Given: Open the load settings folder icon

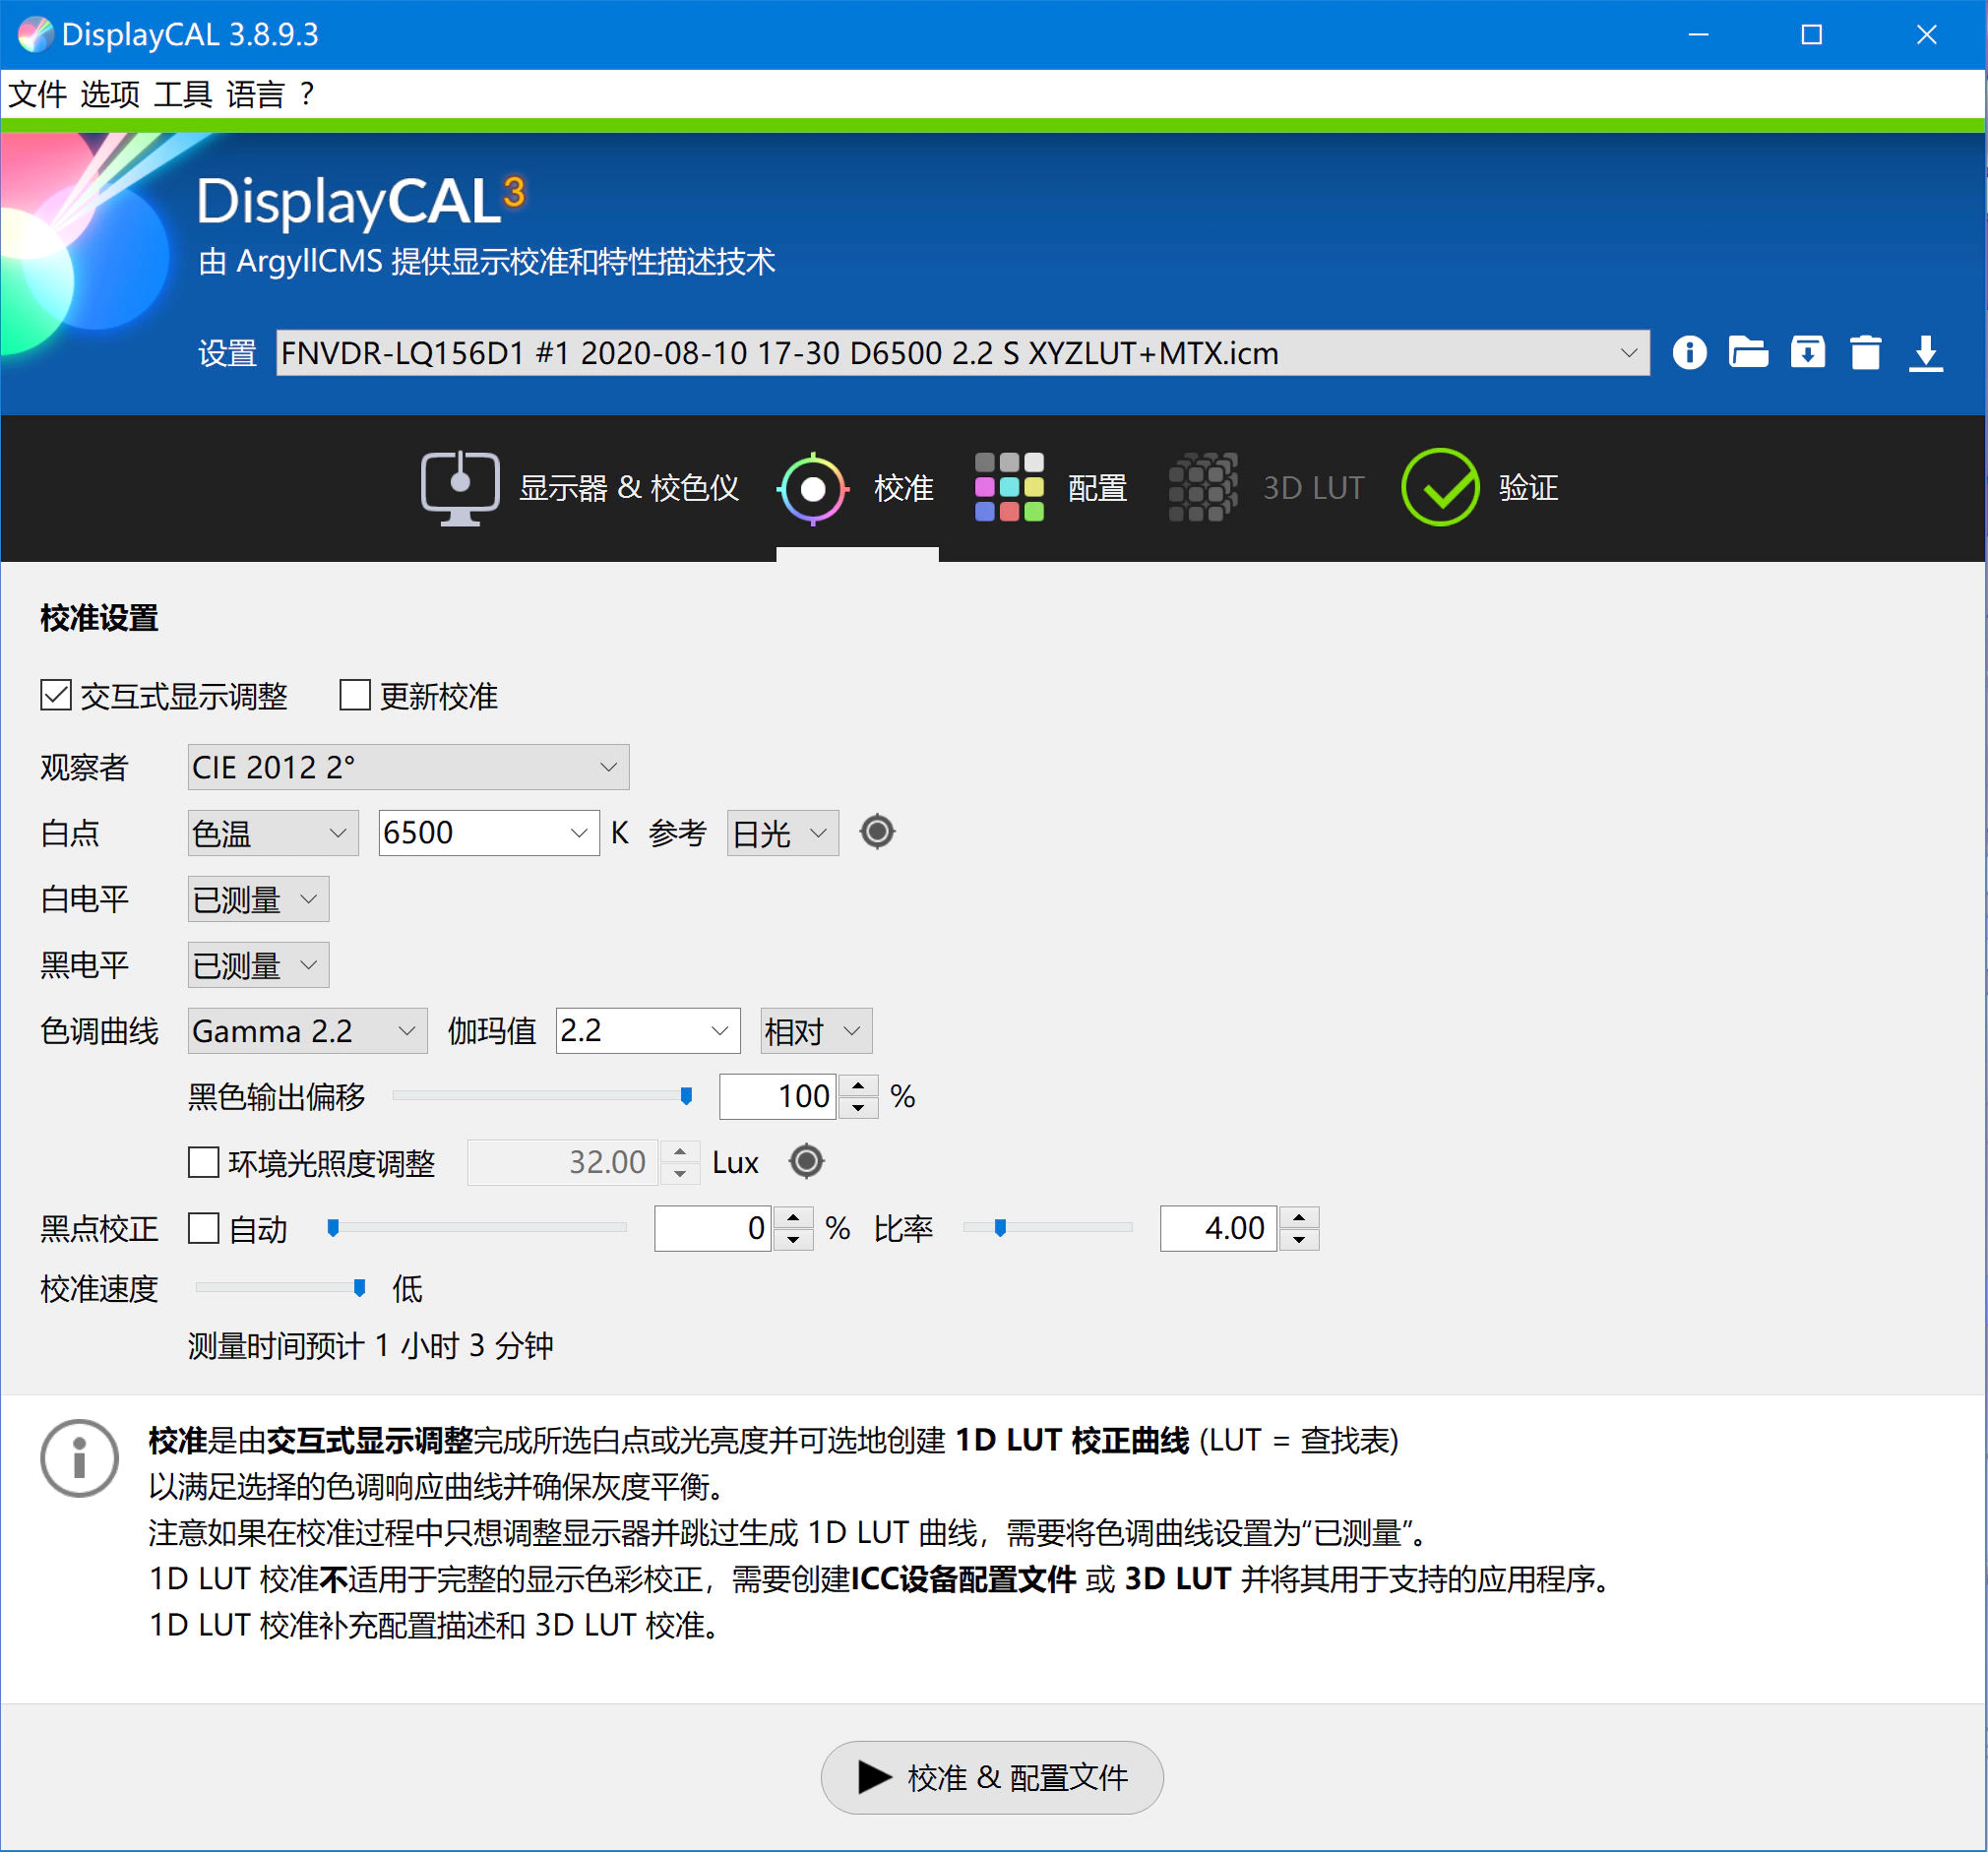Looking at the screenshot, I should 1748,353.
